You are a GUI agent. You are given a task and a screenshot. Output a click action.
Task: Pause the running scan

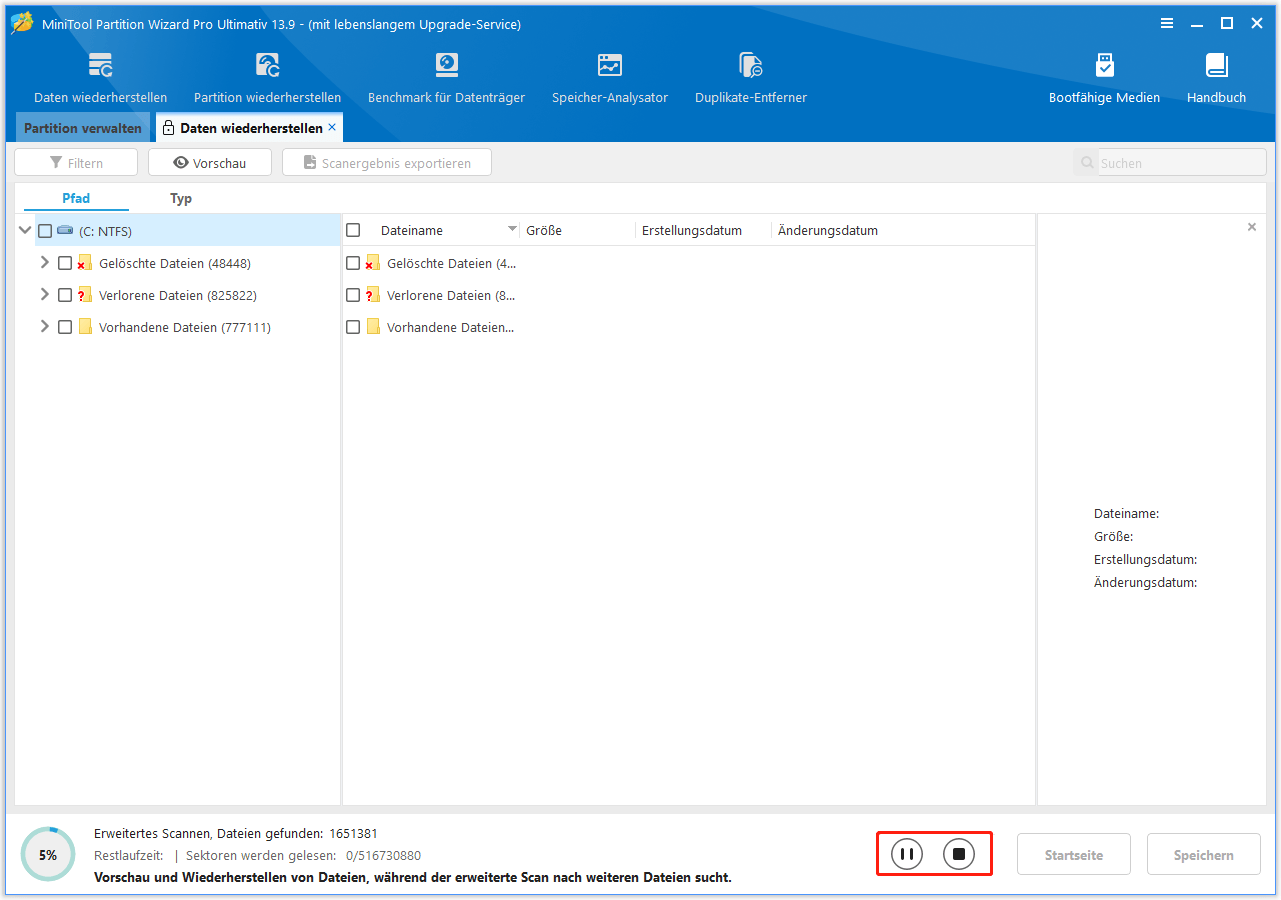pos(907,854)
